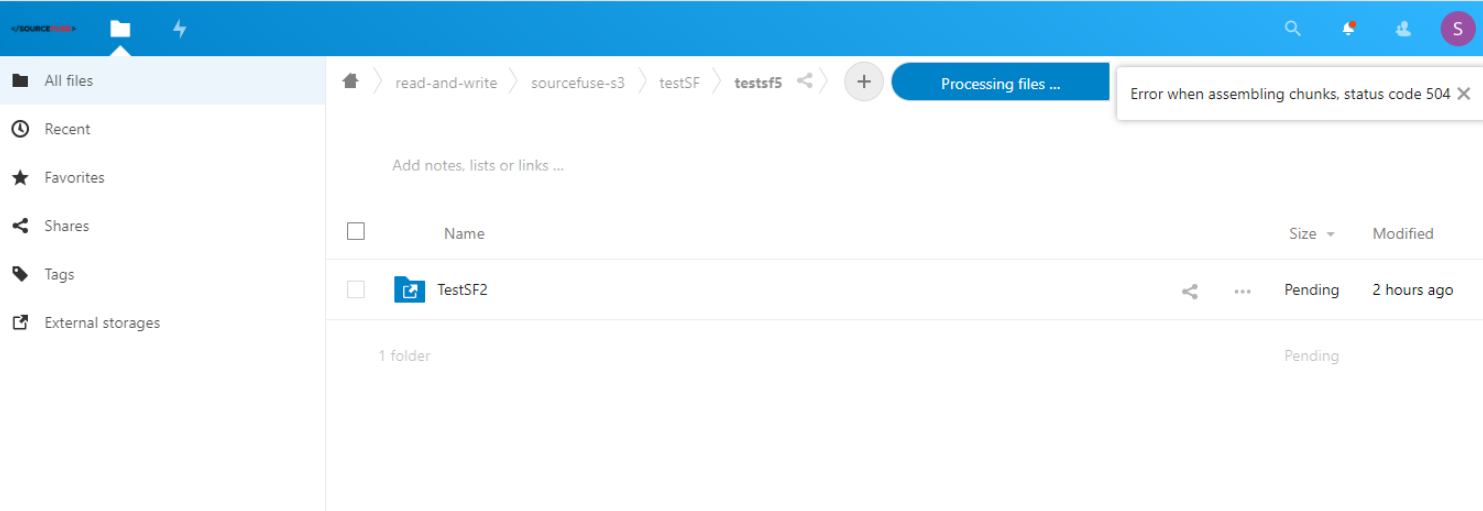Click the SourceFuse logo
The width and height of the screenshot is (1483, 511).
[44, 29]
